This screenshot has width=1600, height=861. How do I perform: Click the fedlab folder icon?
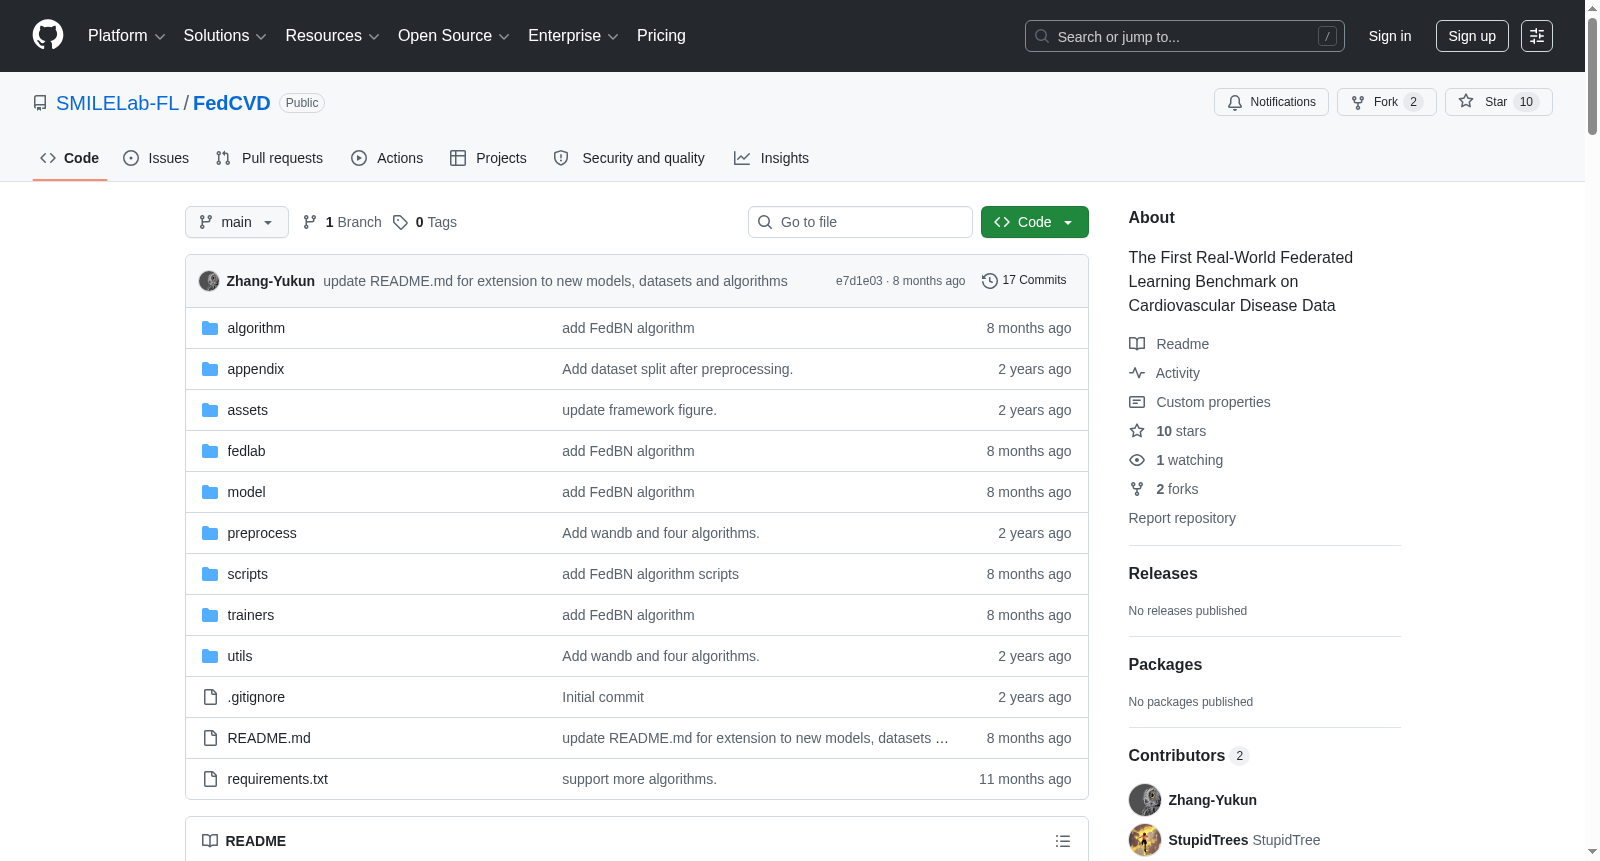[210, 451]
